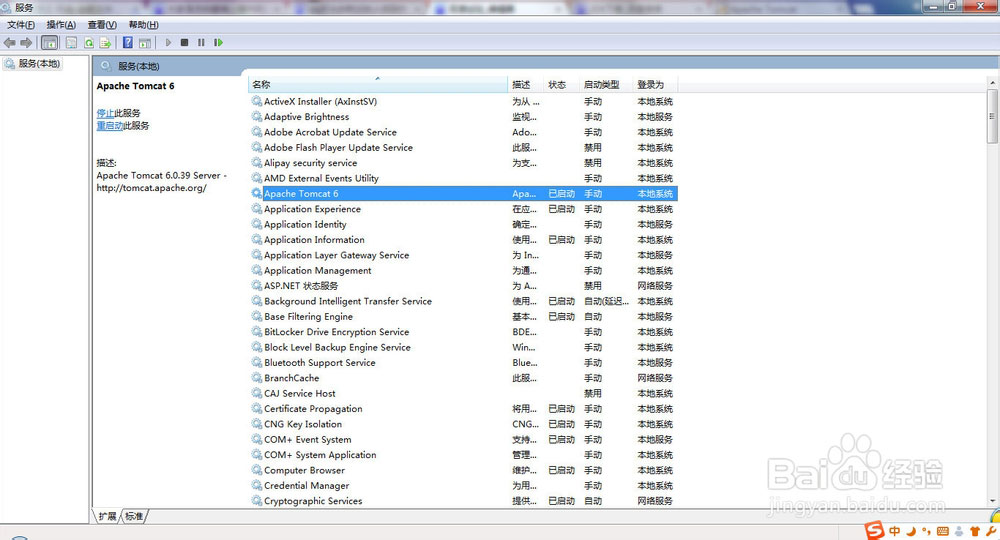This screenshot has height=540, width=1000.
Task: Switch to the 标准 tab
Action: pos(134,516)
